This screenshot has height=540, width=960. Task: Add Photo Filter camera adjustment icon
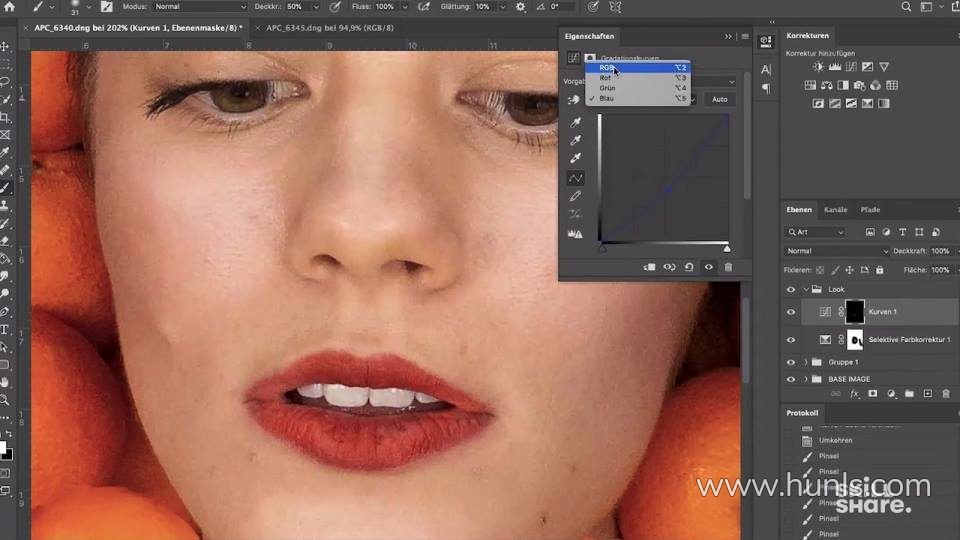tap(860, 85)
